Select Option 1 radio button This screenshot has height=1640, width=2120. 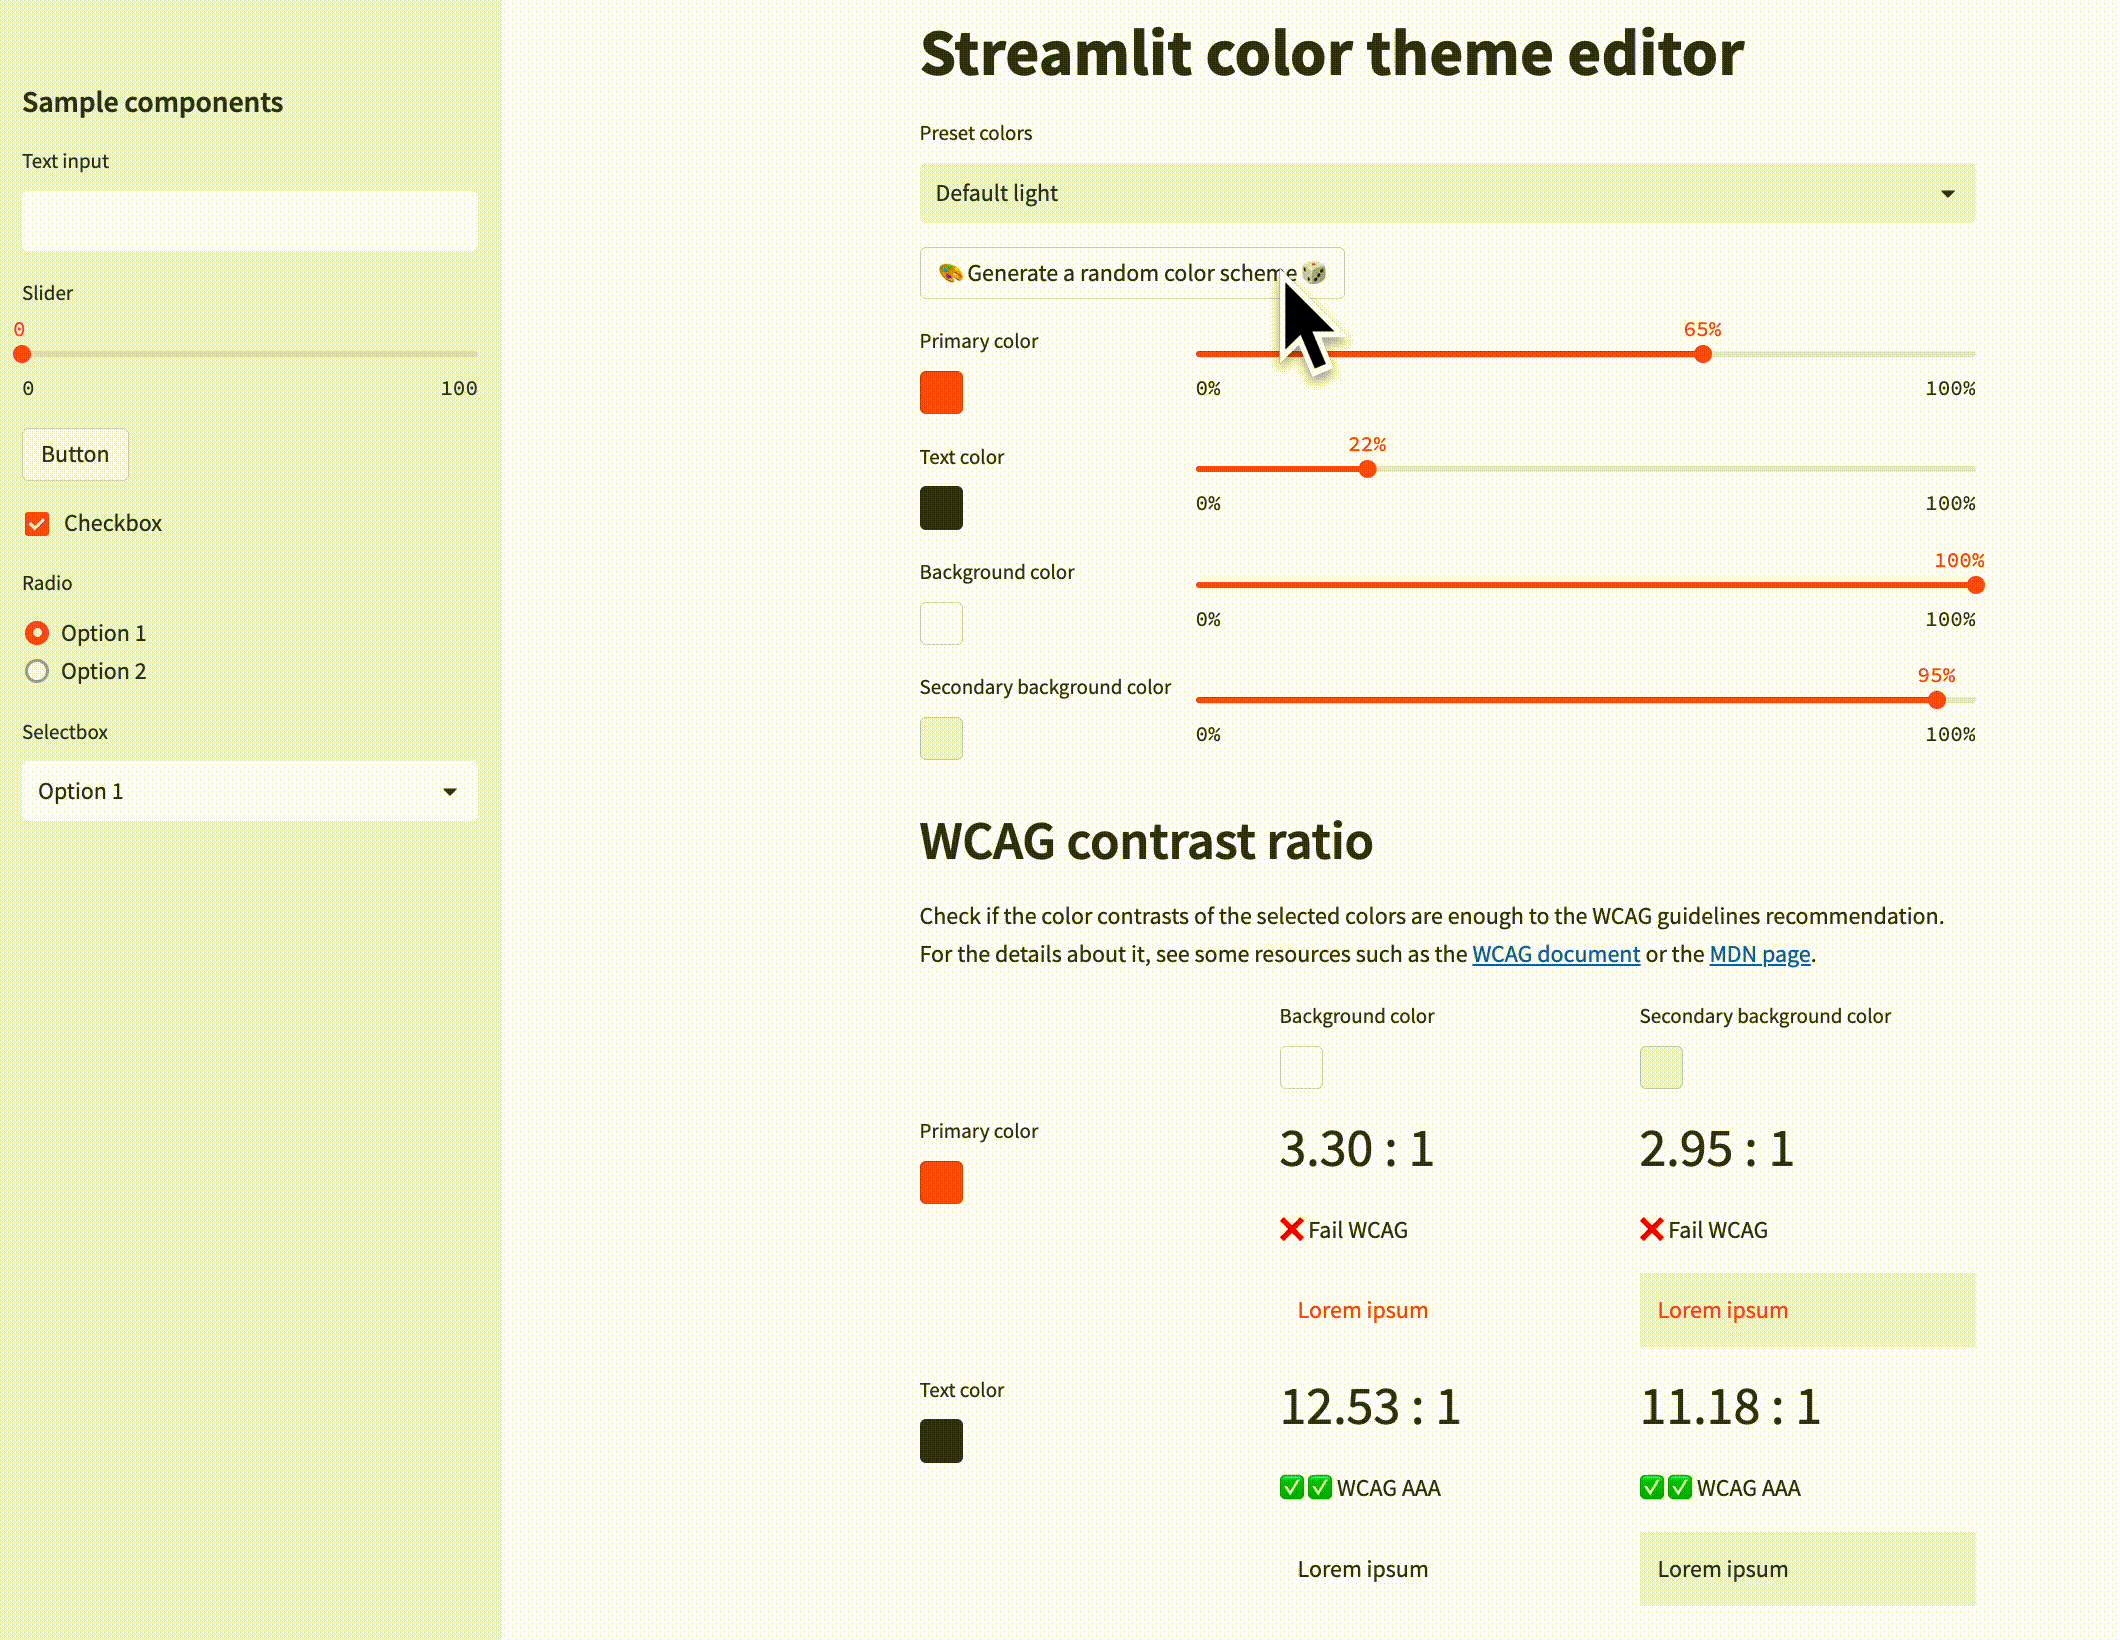point(37,632)
